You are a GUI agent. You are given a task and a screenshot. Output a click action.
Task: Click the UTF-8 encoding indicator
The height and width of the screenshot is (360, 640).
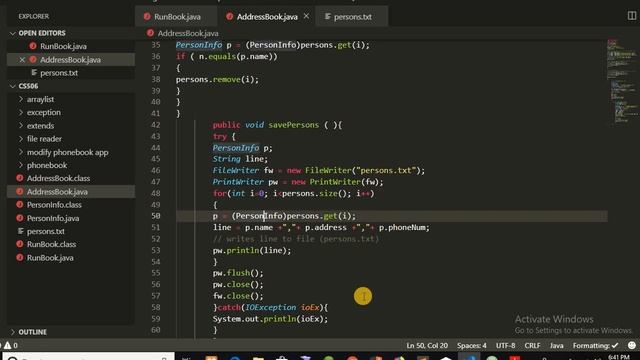point(505,345)
